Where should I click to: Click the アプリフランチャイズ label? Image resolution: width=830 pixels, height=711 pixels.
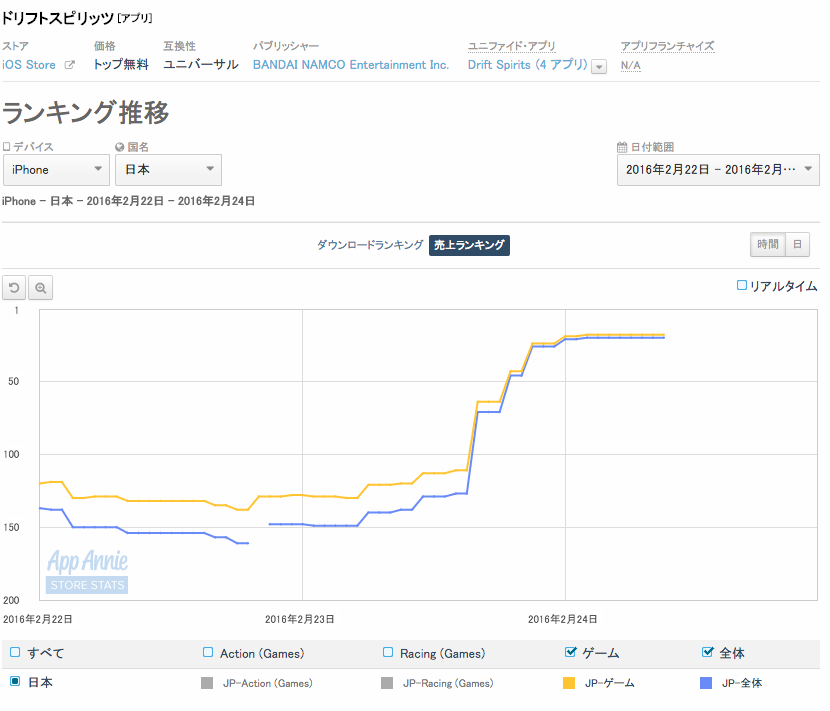tap(667, 46)
